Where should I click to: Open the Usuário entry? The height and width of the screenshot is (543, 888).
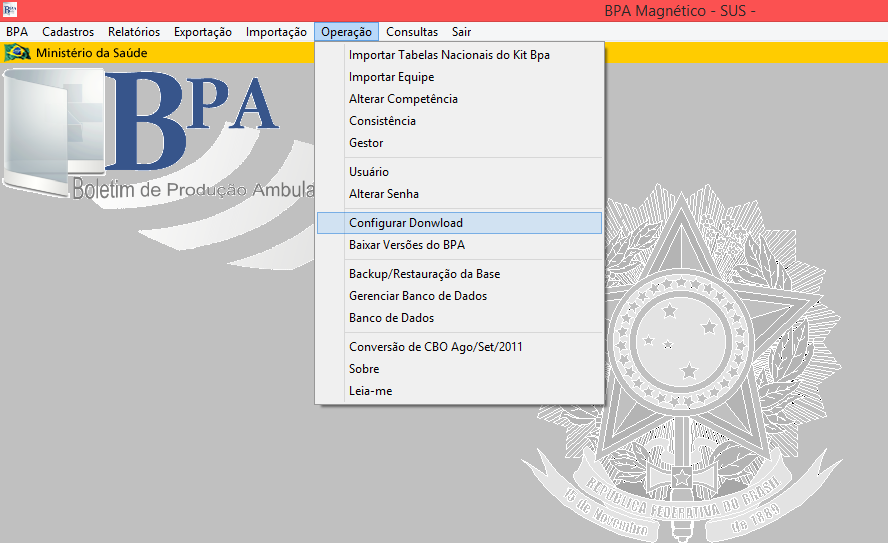[369, 172]
